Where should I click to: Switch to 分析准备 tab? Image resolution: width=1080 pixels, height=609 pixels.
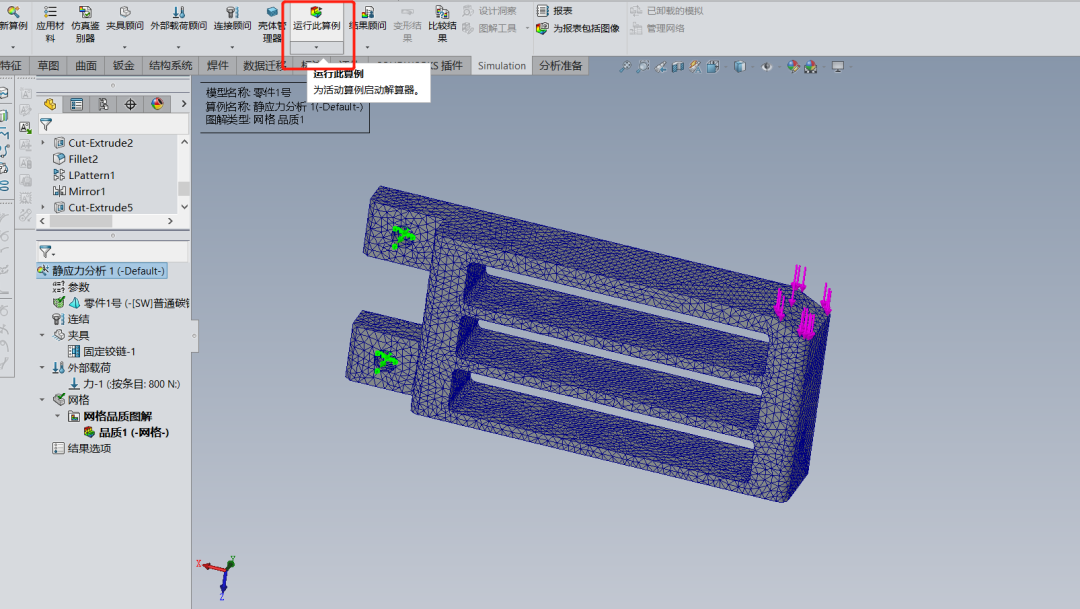coord(561,65)
